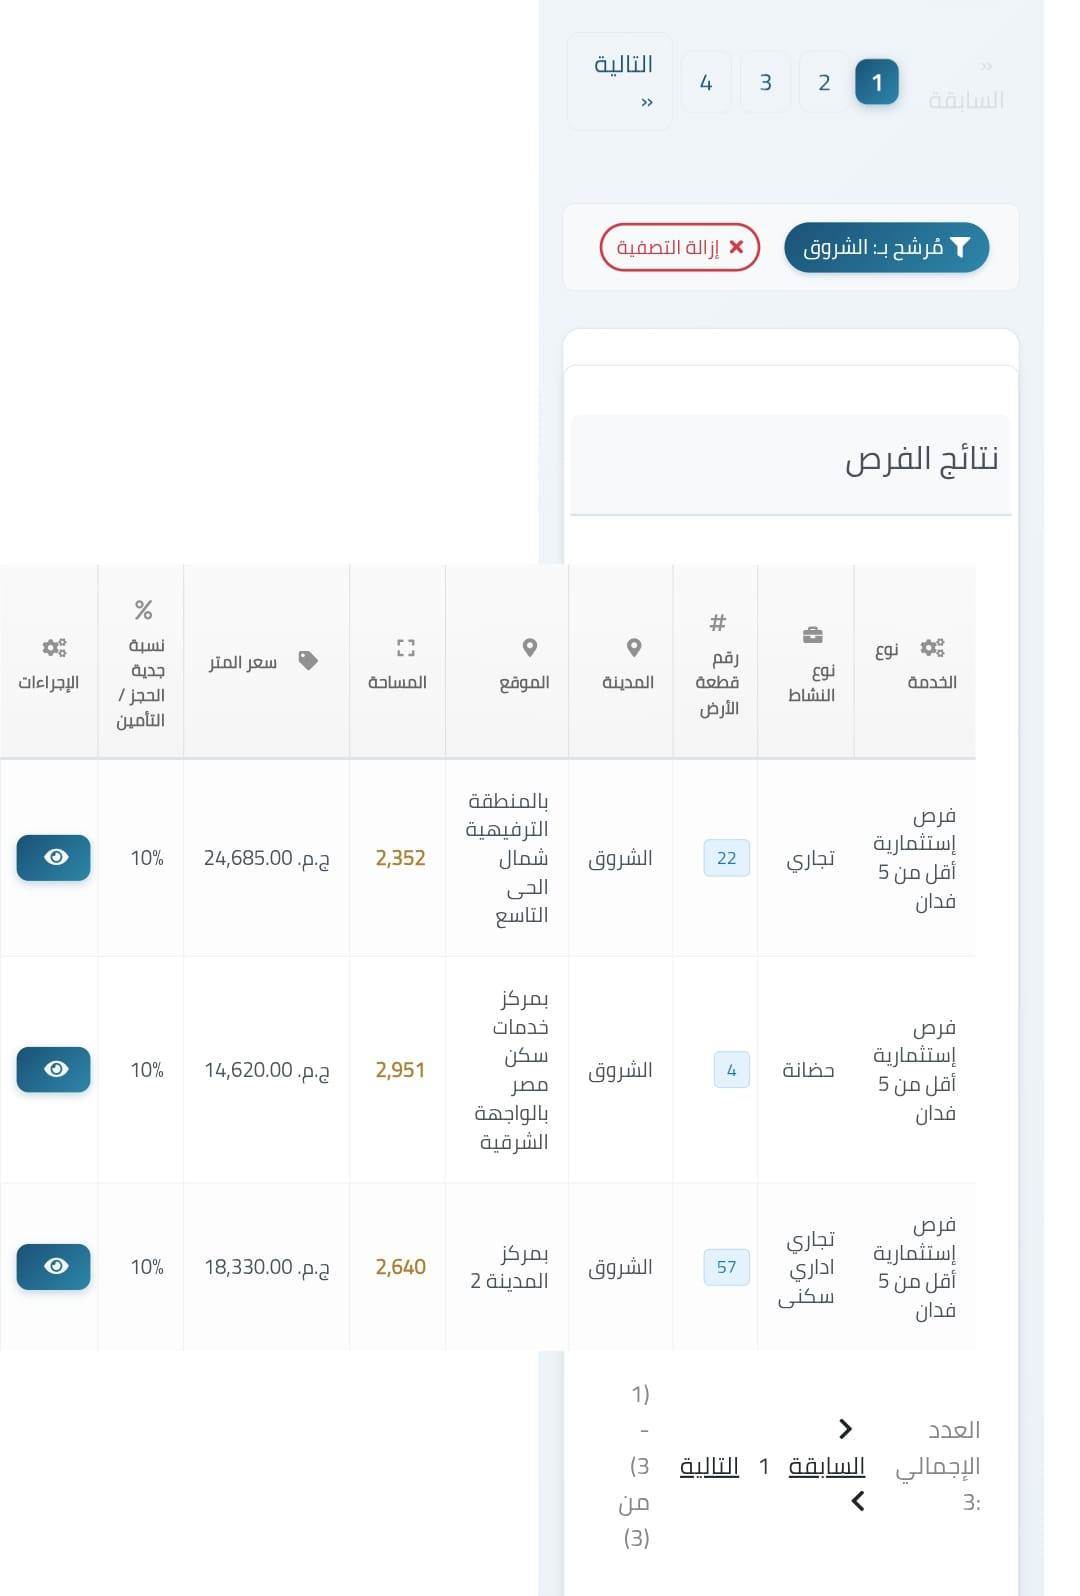Click the double chevron under top 'التالية'

pos(647,102)
